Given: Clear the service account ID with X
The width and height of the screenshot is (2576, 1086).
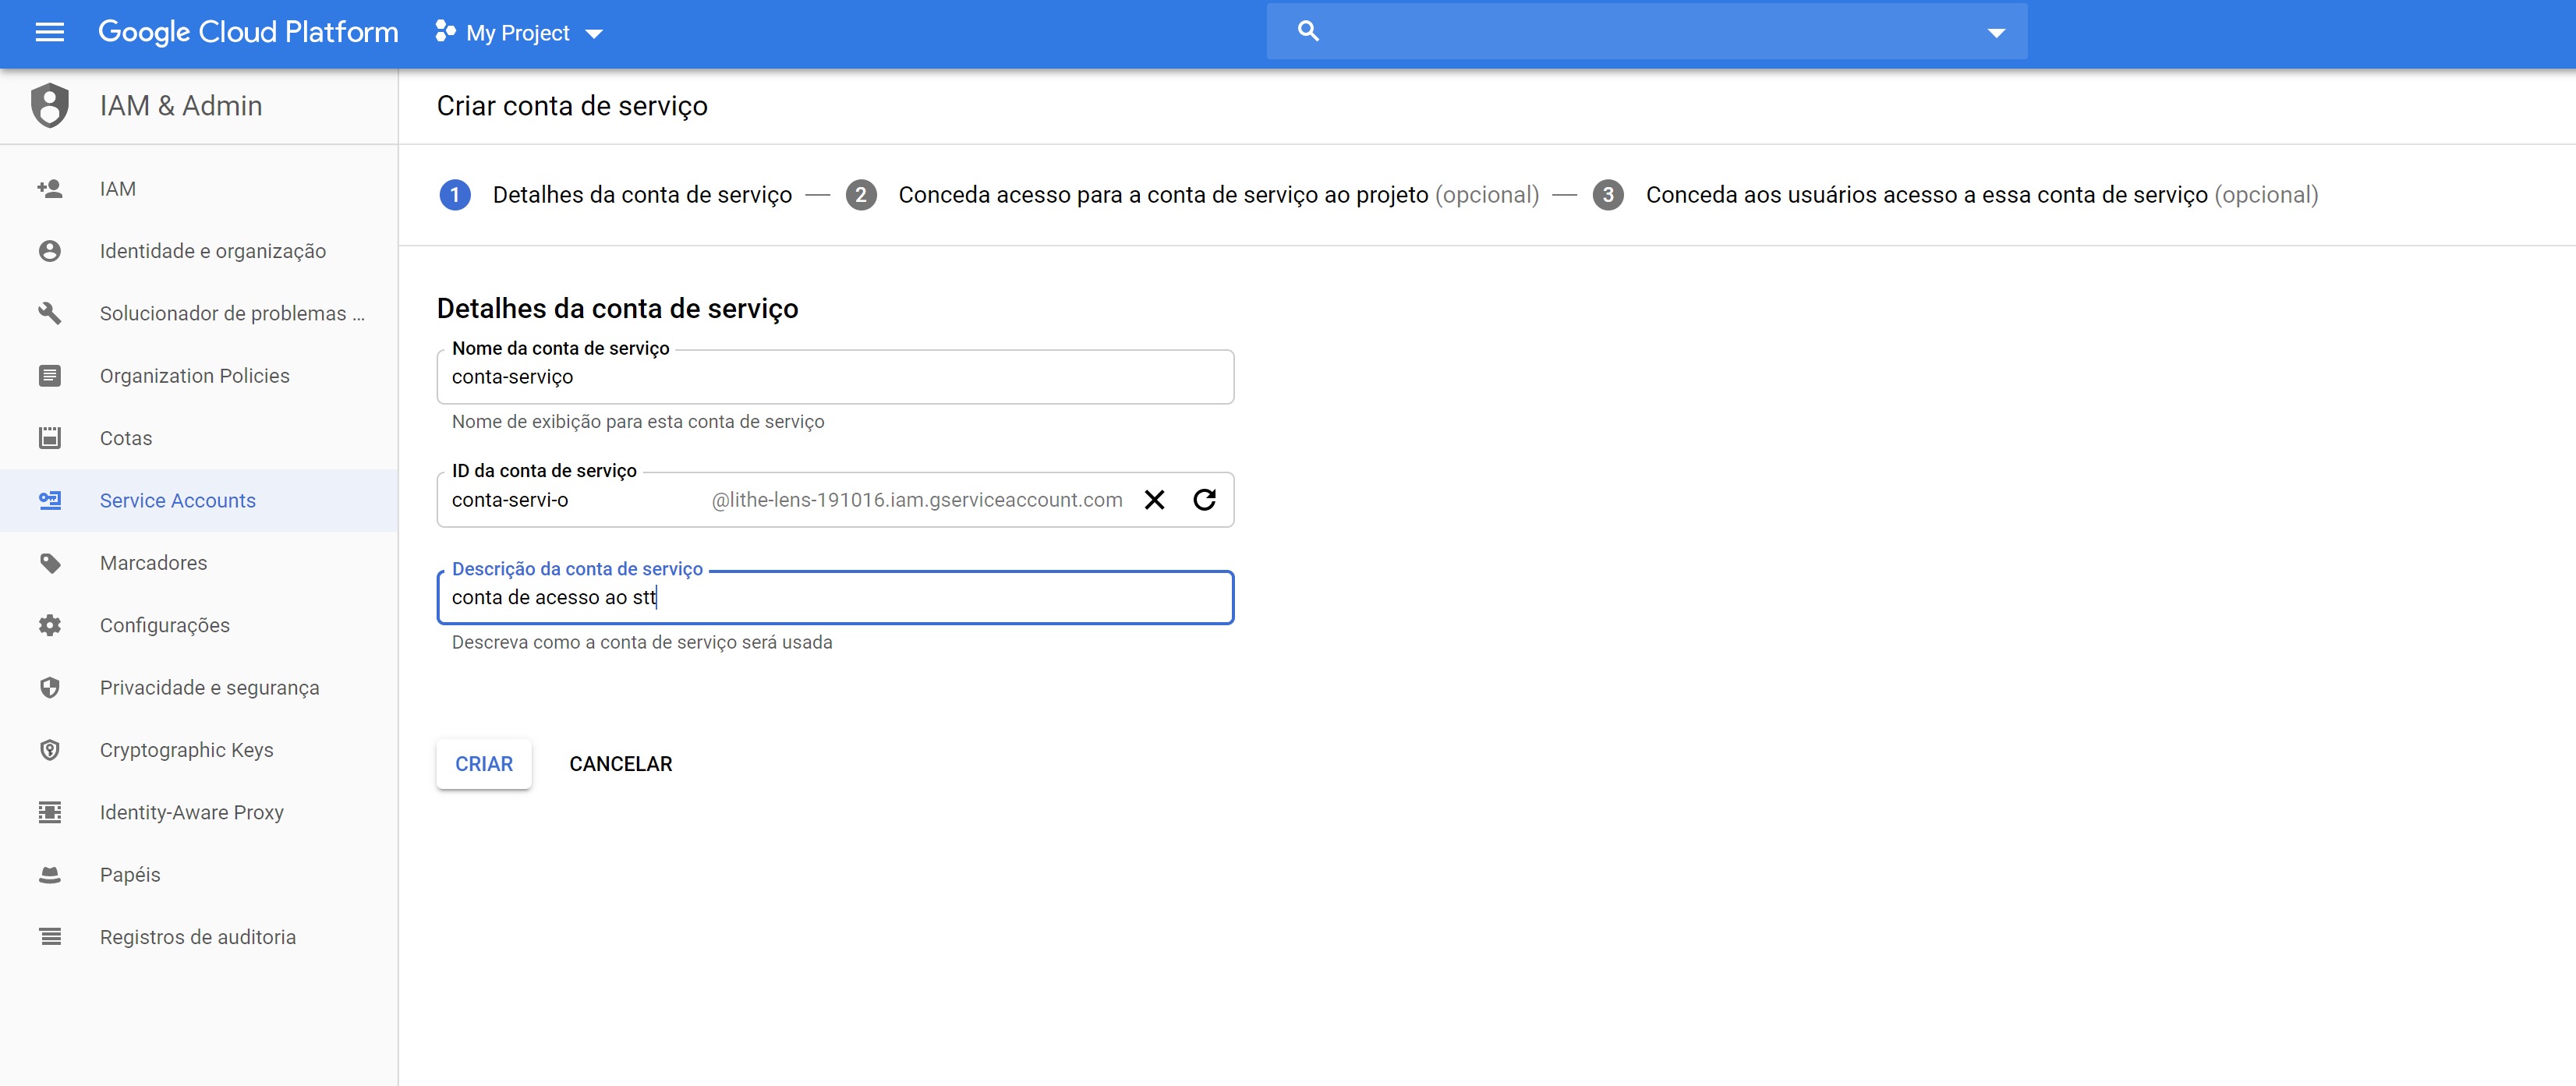Looking at the screenshot, I should point(1154,500).
